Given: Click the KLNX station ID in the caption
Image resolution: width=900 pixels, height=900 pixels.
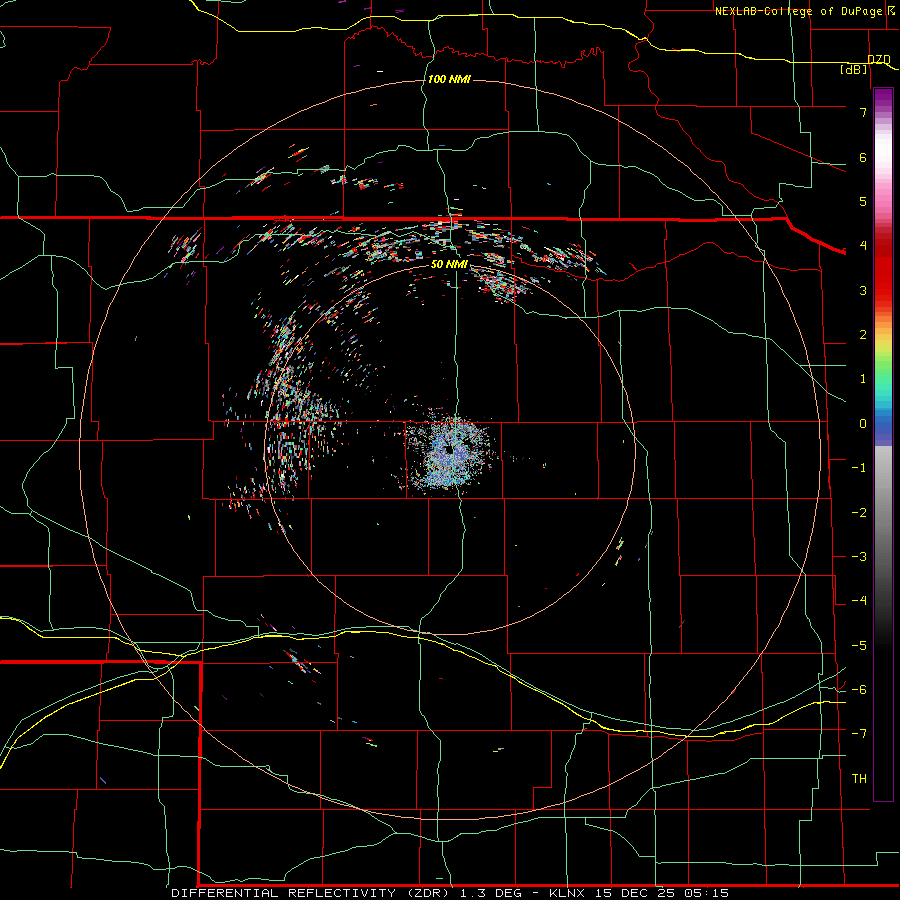Looking at the screenshot, I should [x=565, y=893].
